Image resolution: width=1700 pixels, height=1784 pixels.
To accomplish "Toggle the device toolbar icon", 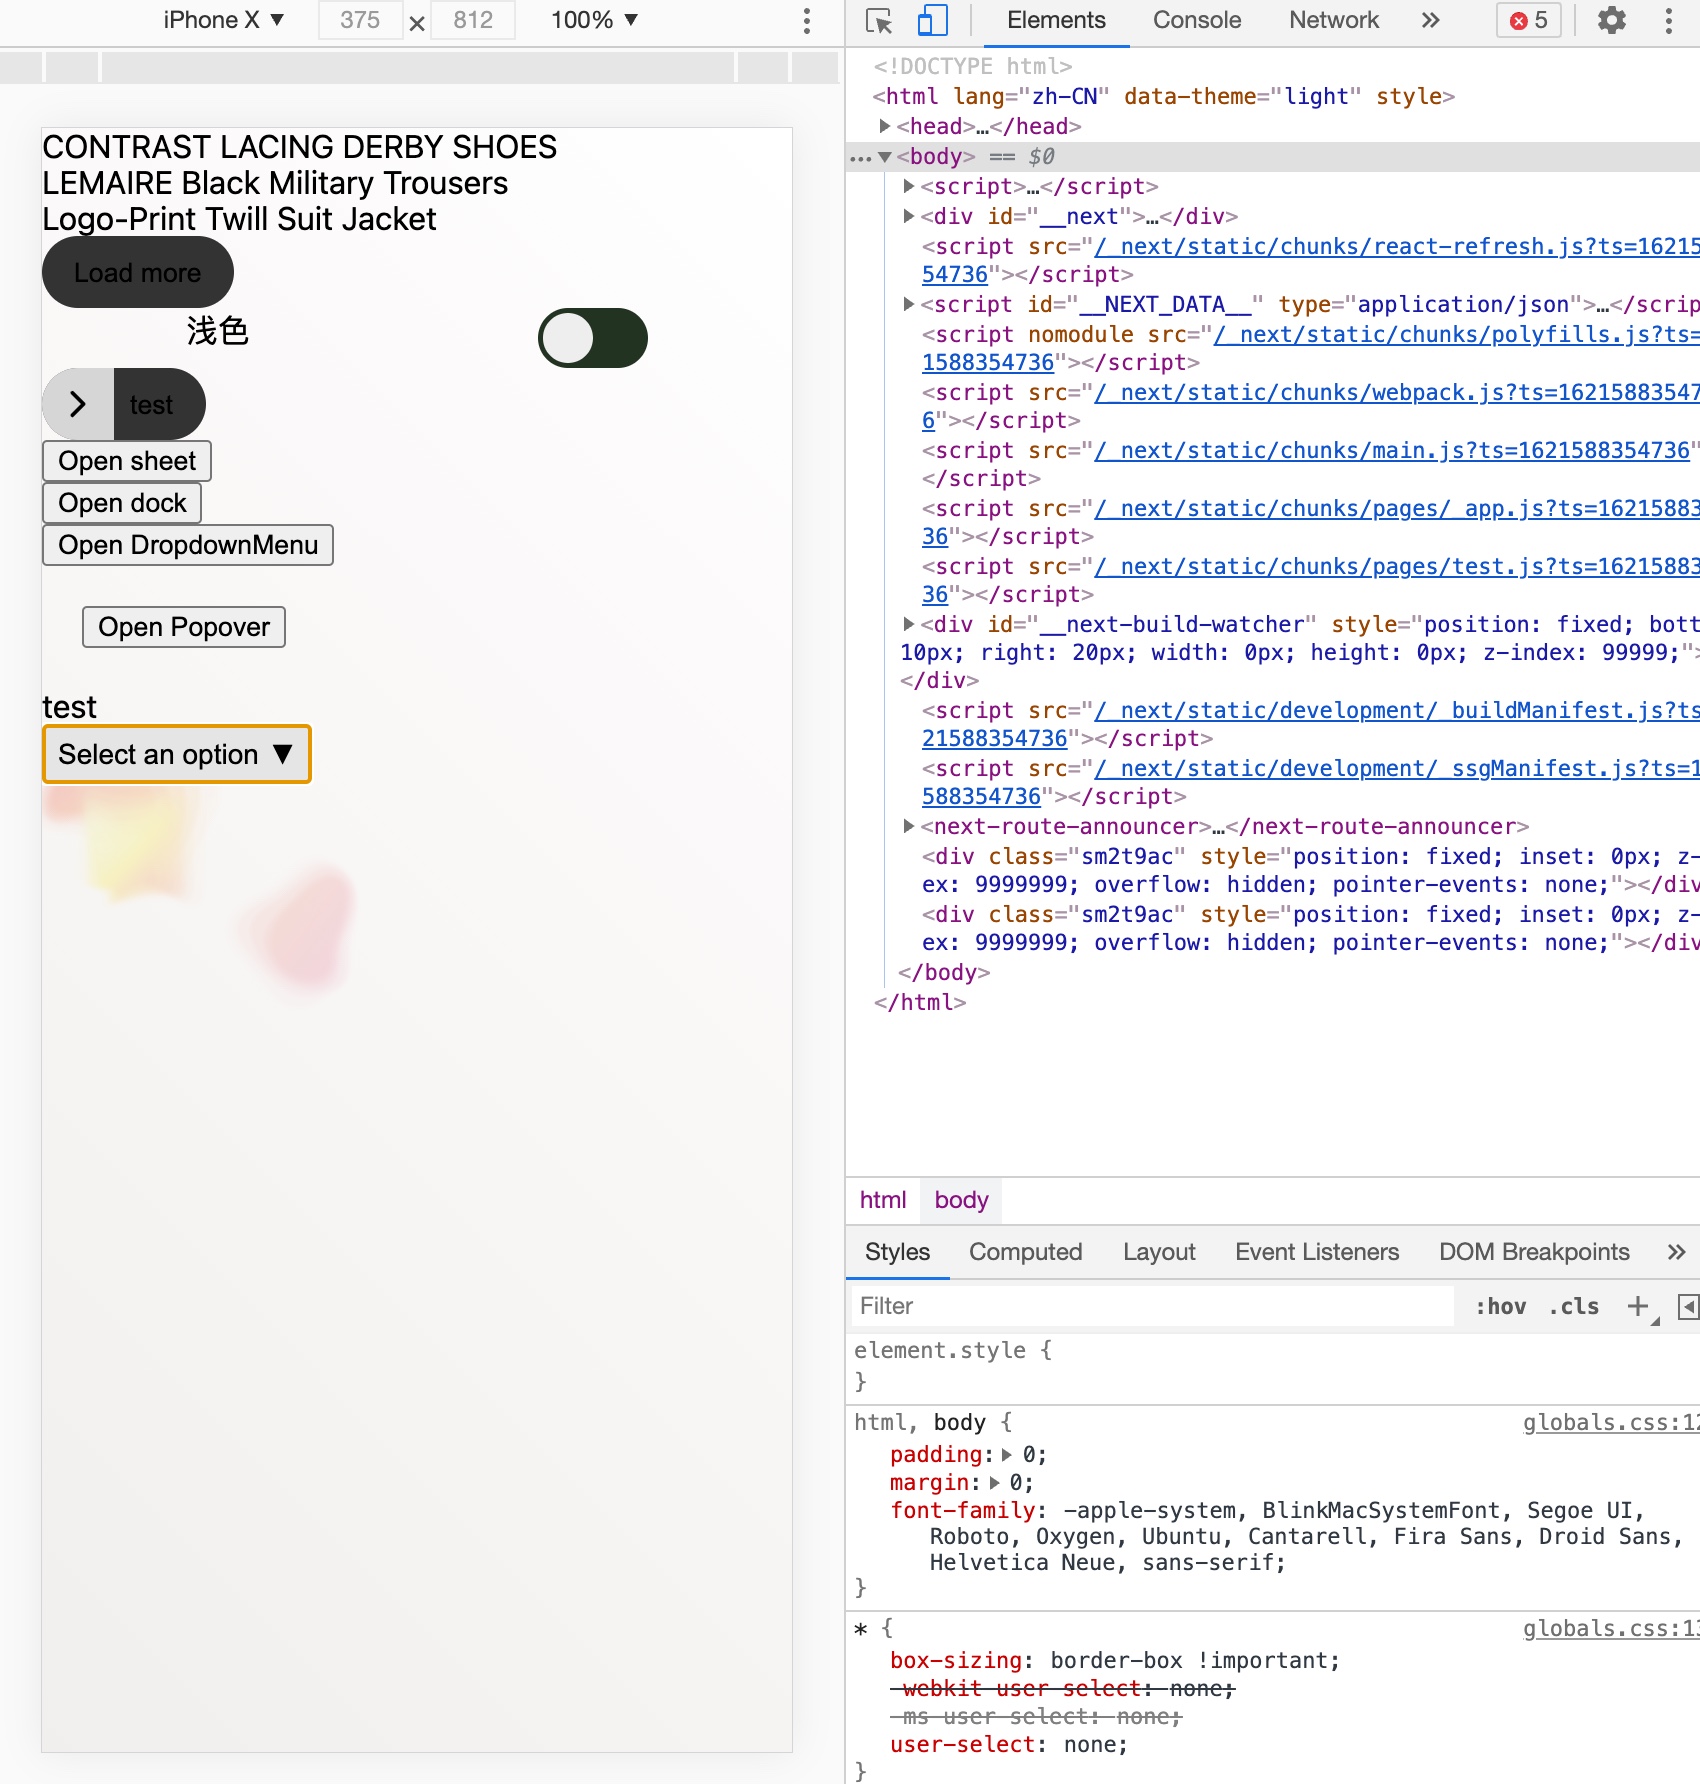I will click(x=932, y=20).
